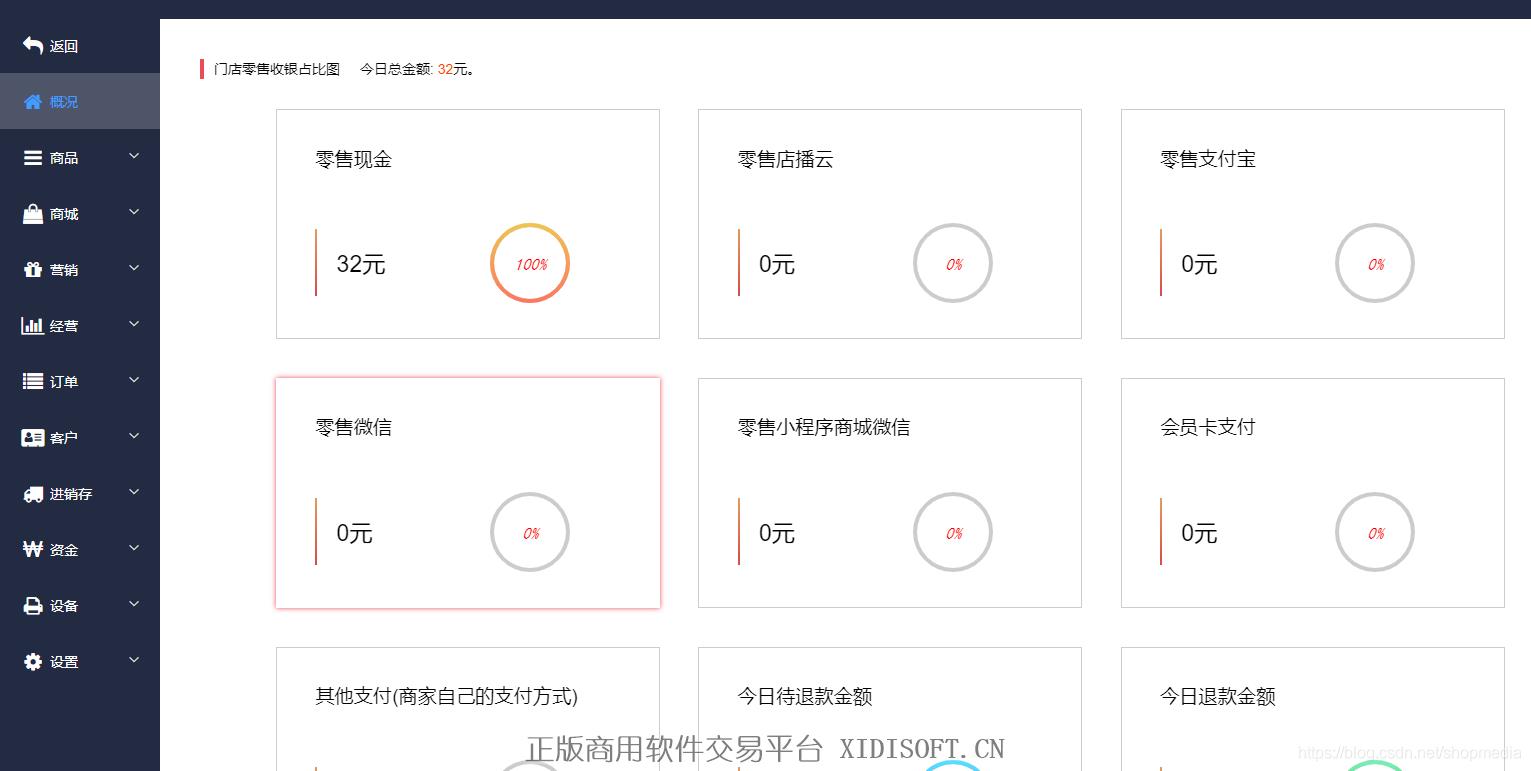
Task: Open the 订单 menu item
Action: [64, 382]
